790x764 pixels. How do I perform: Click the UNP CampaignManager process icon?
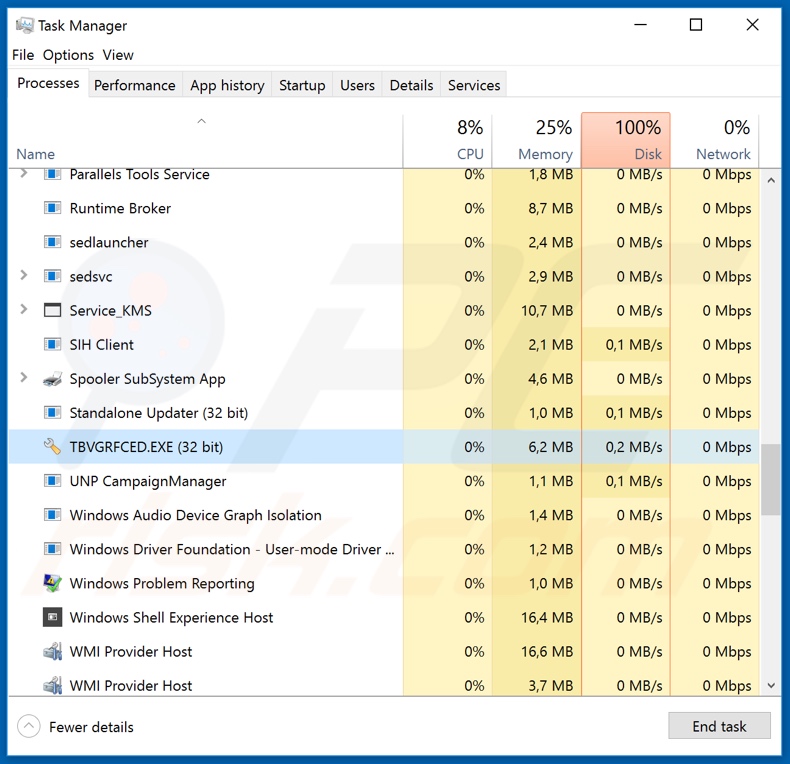pyautogui.click(x=52, y=481)
